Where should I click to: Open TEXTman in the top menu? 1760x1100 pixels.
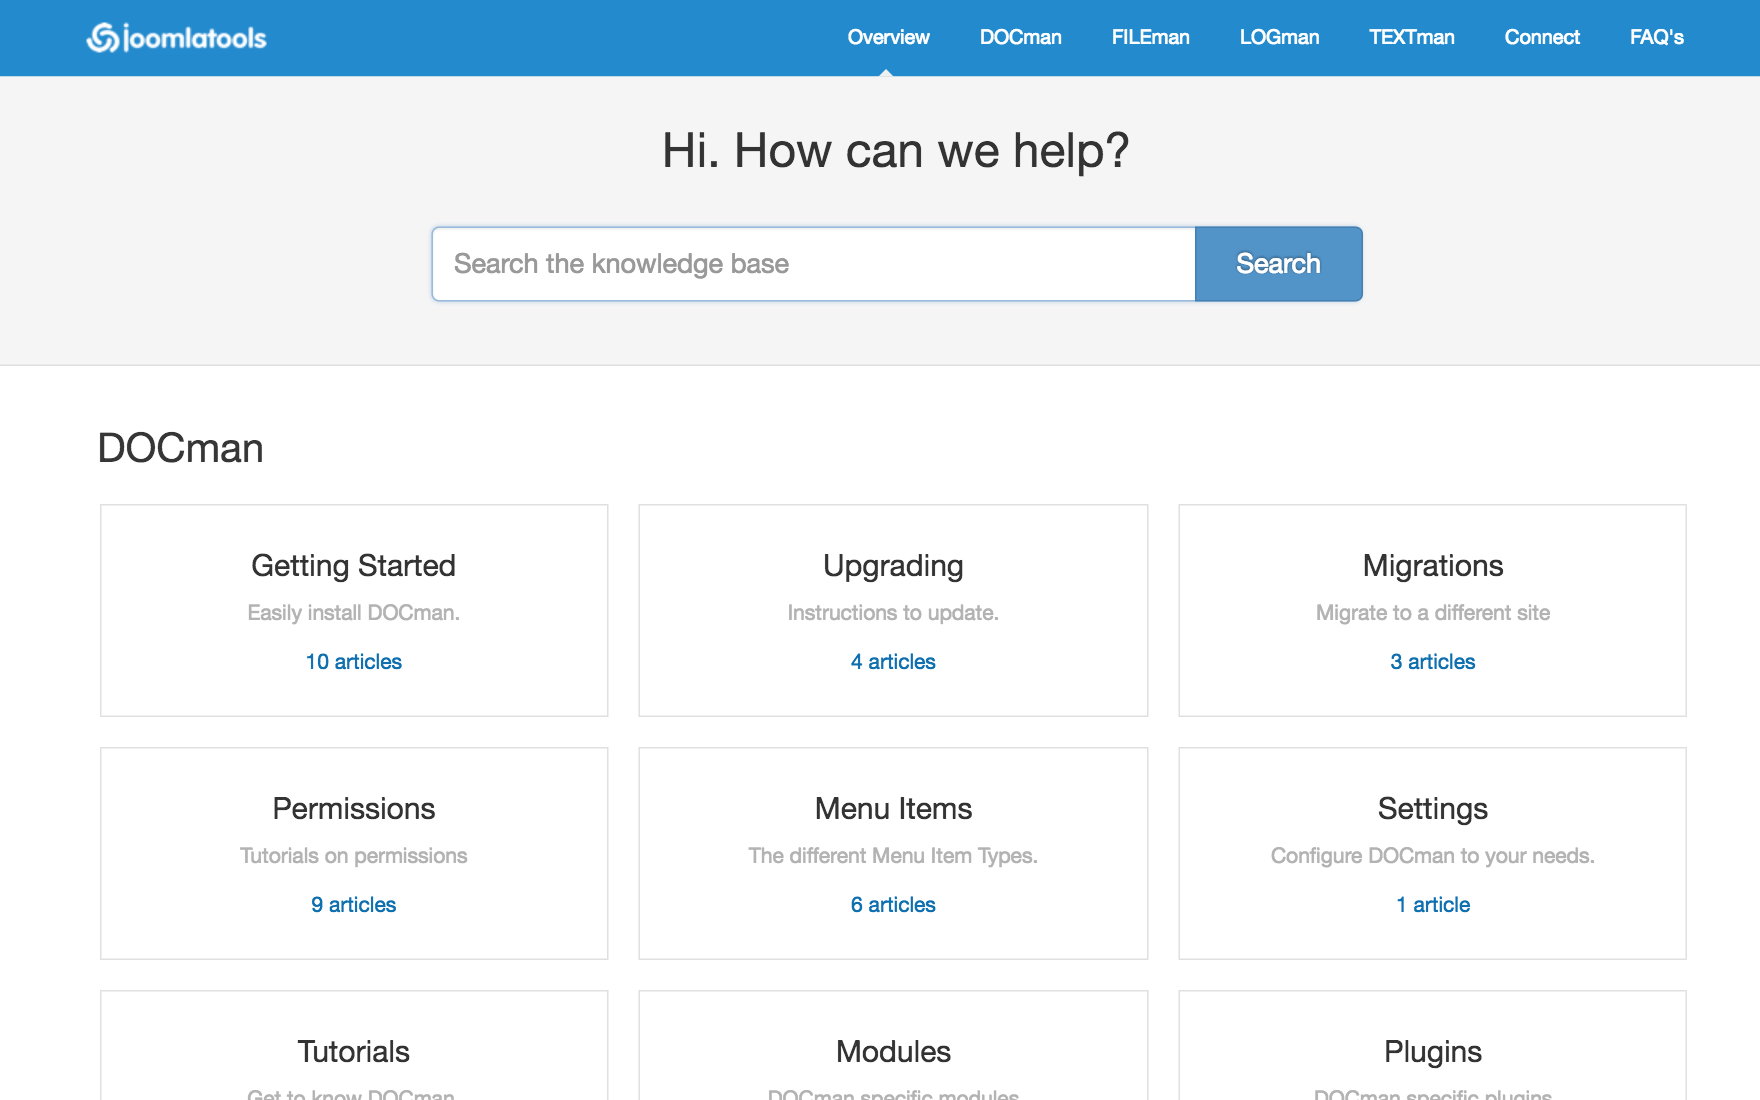(1411, 37)
